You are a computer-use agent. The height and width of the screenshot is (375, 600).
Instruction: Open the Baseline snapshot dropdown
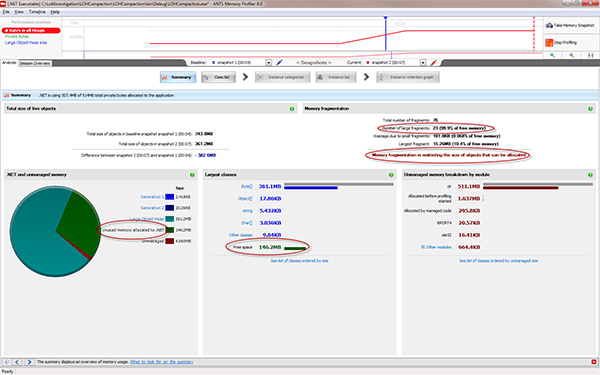click(269, 62)
